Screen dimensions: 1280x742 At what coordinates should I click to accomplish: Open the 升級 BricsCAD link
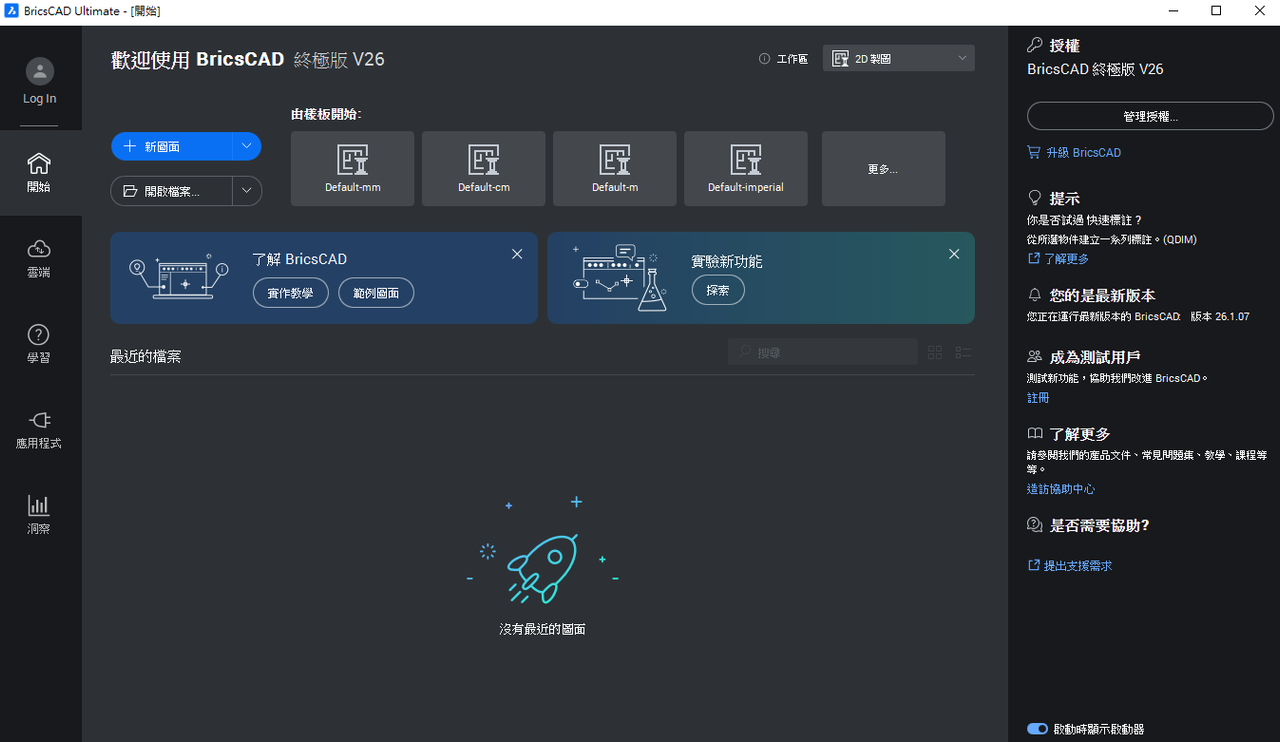pyautogui.click(x=1074, y=153)
